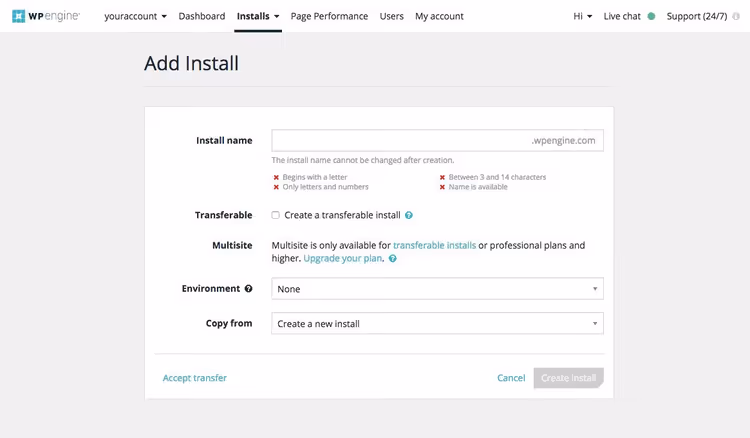Go to Dashboard
This screenshot has height=438, width=750.
coord(202,16)
